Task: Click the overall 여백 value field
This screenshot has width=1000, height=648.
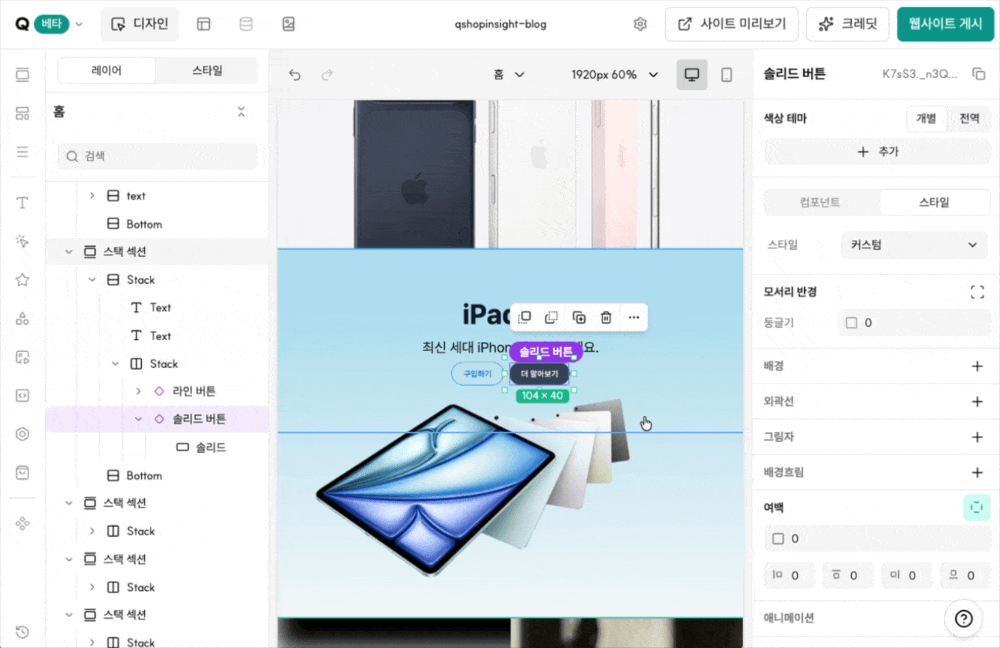Action: coord(878,539)
